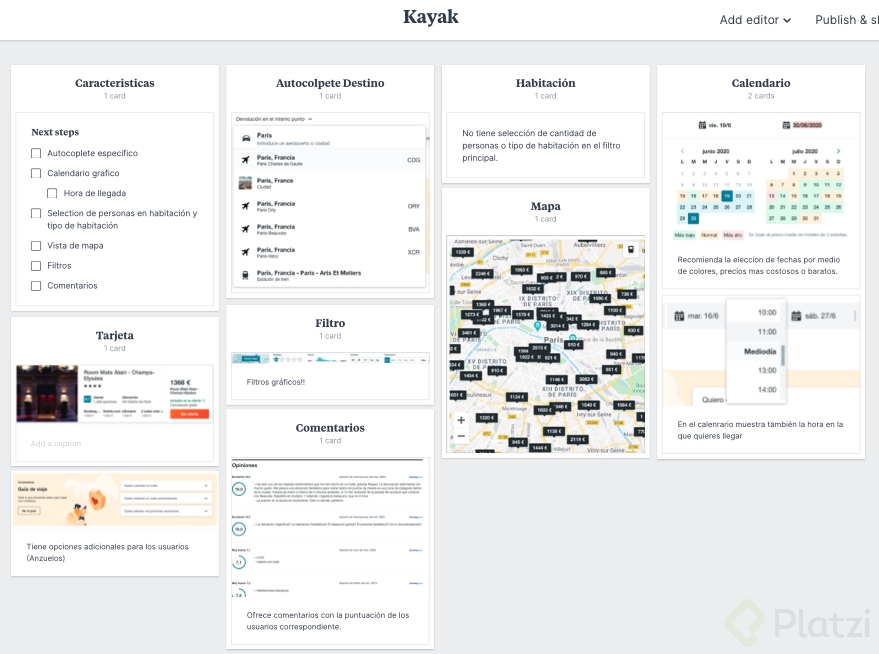This screenshot has width=879, height=654.
Task: Select plane icon for Paris BVA row
Action: 246,229
